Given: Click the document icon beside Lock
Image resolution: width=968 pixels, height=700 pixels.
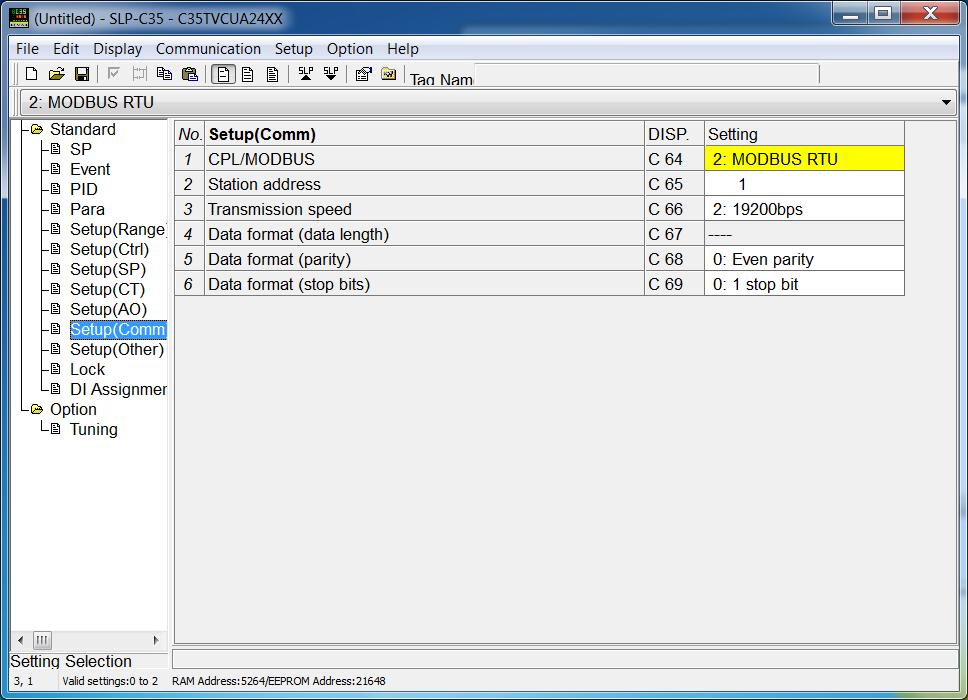Looking at the screenshot, I should (56, 369).
